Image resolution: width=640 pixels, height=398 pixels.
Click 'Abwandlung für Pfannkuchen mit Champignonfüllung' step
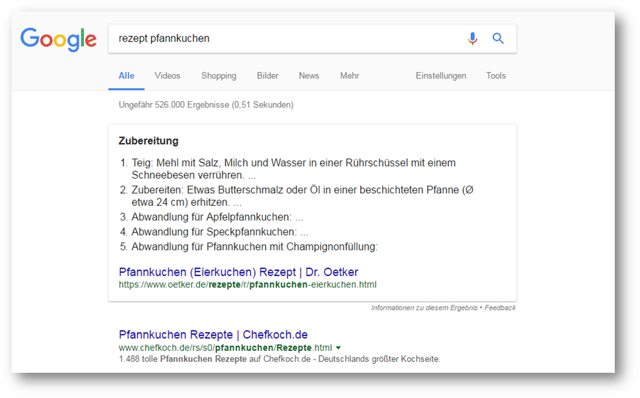pos(254,247)
